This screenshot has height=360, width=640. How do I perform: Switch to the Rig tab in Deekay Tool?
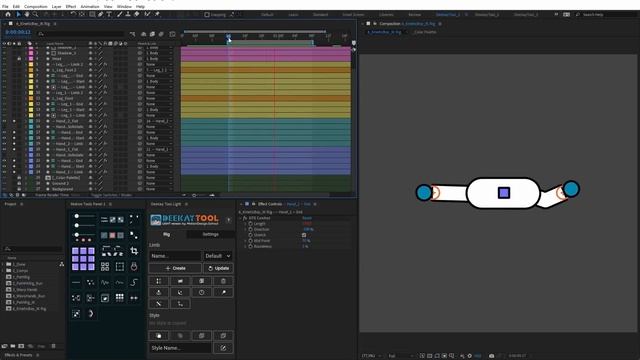pyautogui.click(x=167, y=234)
